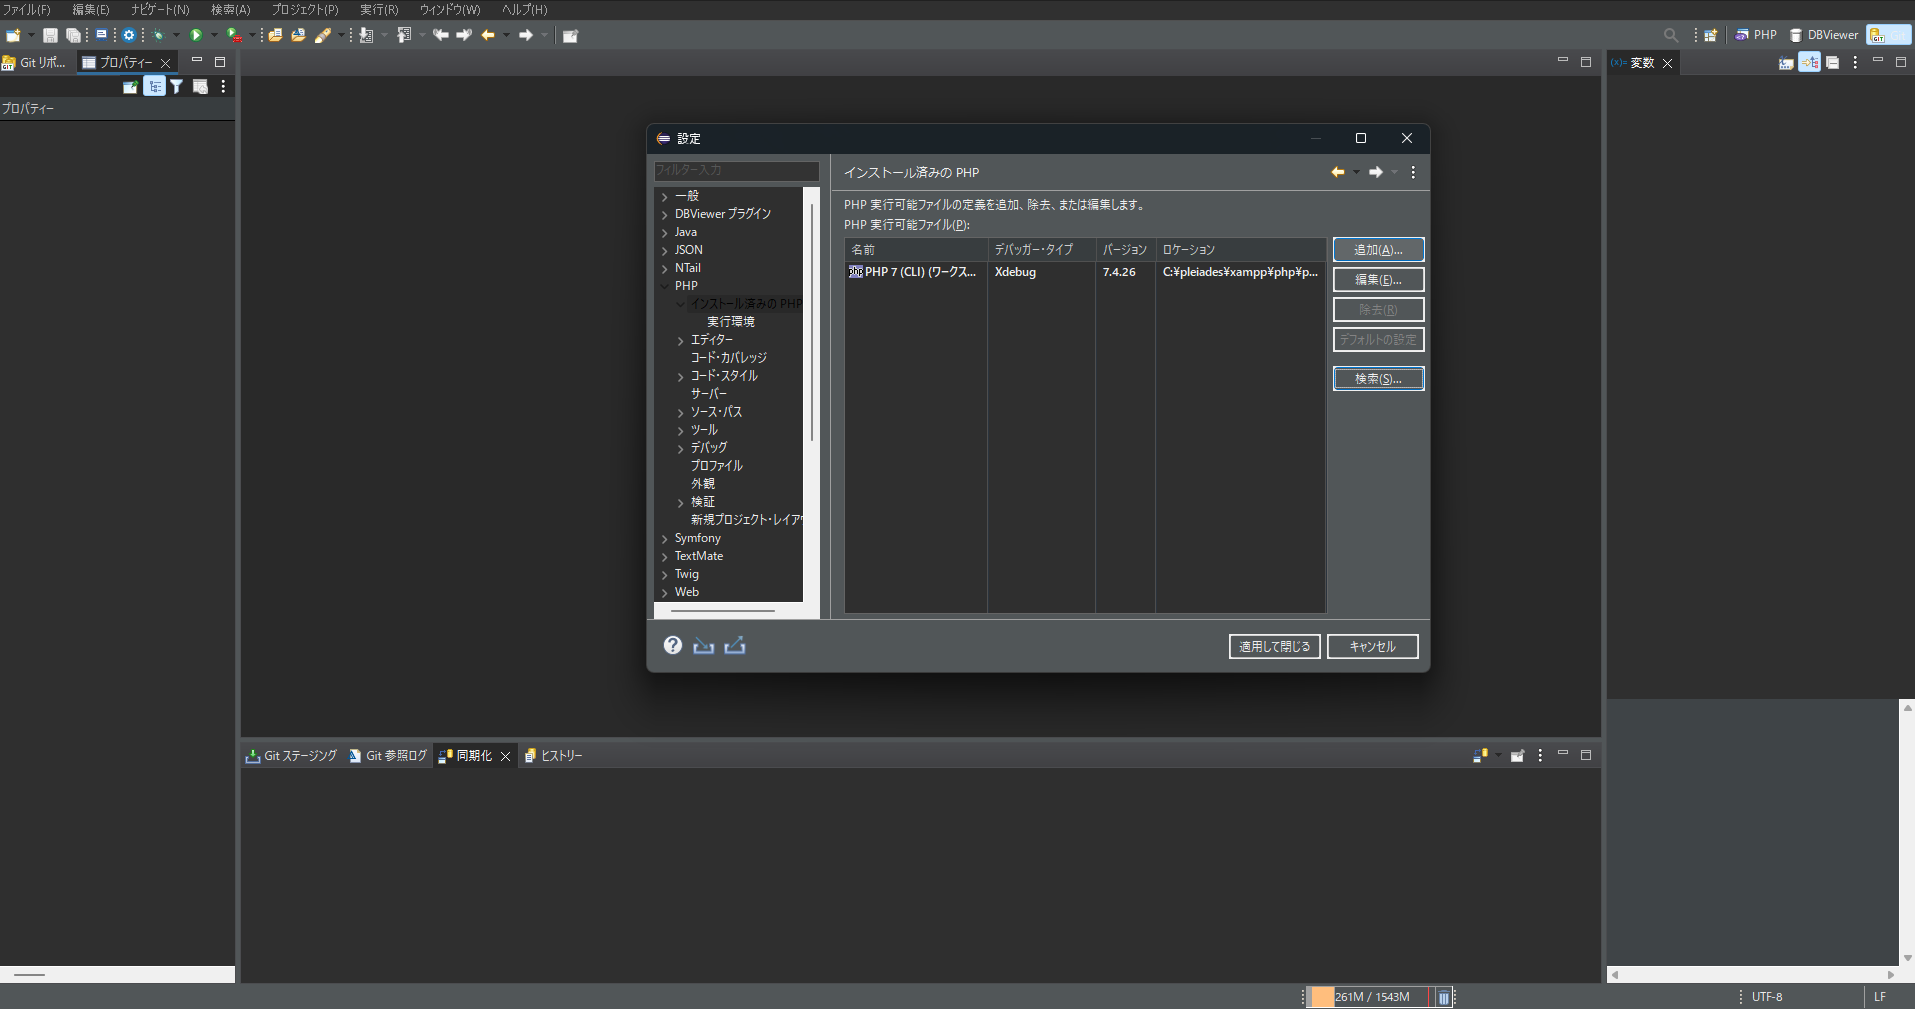Screen dimensions: 1915x1009
Task: Open the ナビゲート(N) menu
Action: (x=160, y=9)
